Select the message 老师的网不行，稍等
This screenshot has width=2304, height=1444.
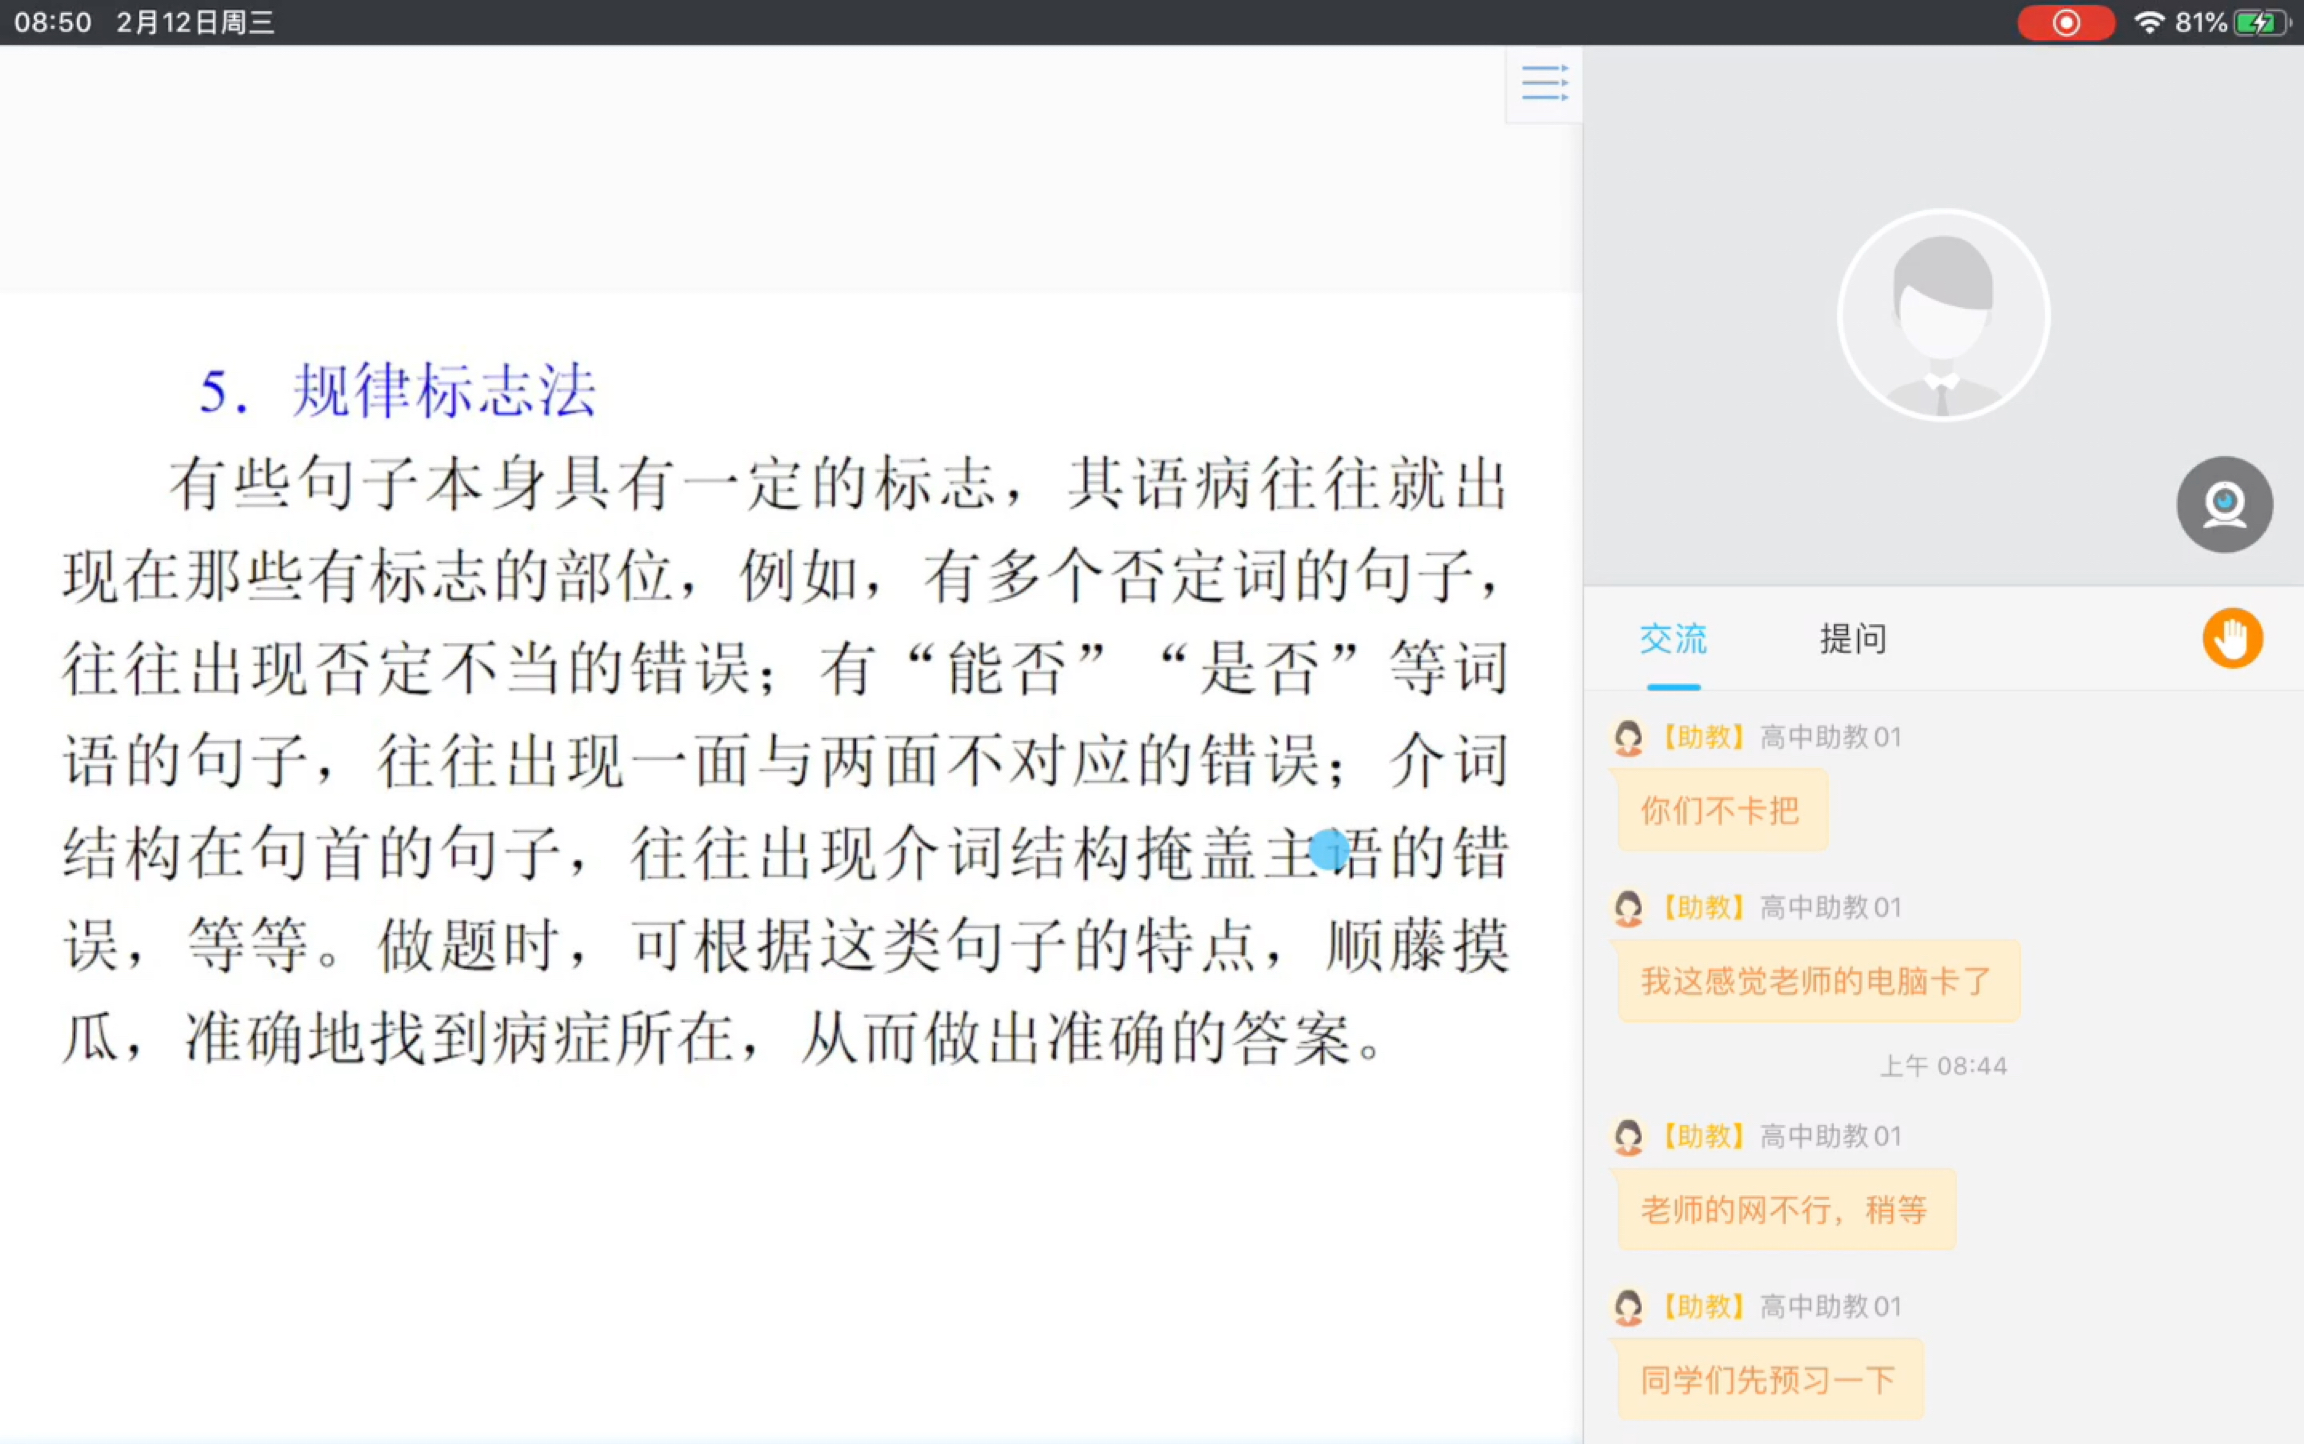pyautogui.click(x=1786, y=1210)
